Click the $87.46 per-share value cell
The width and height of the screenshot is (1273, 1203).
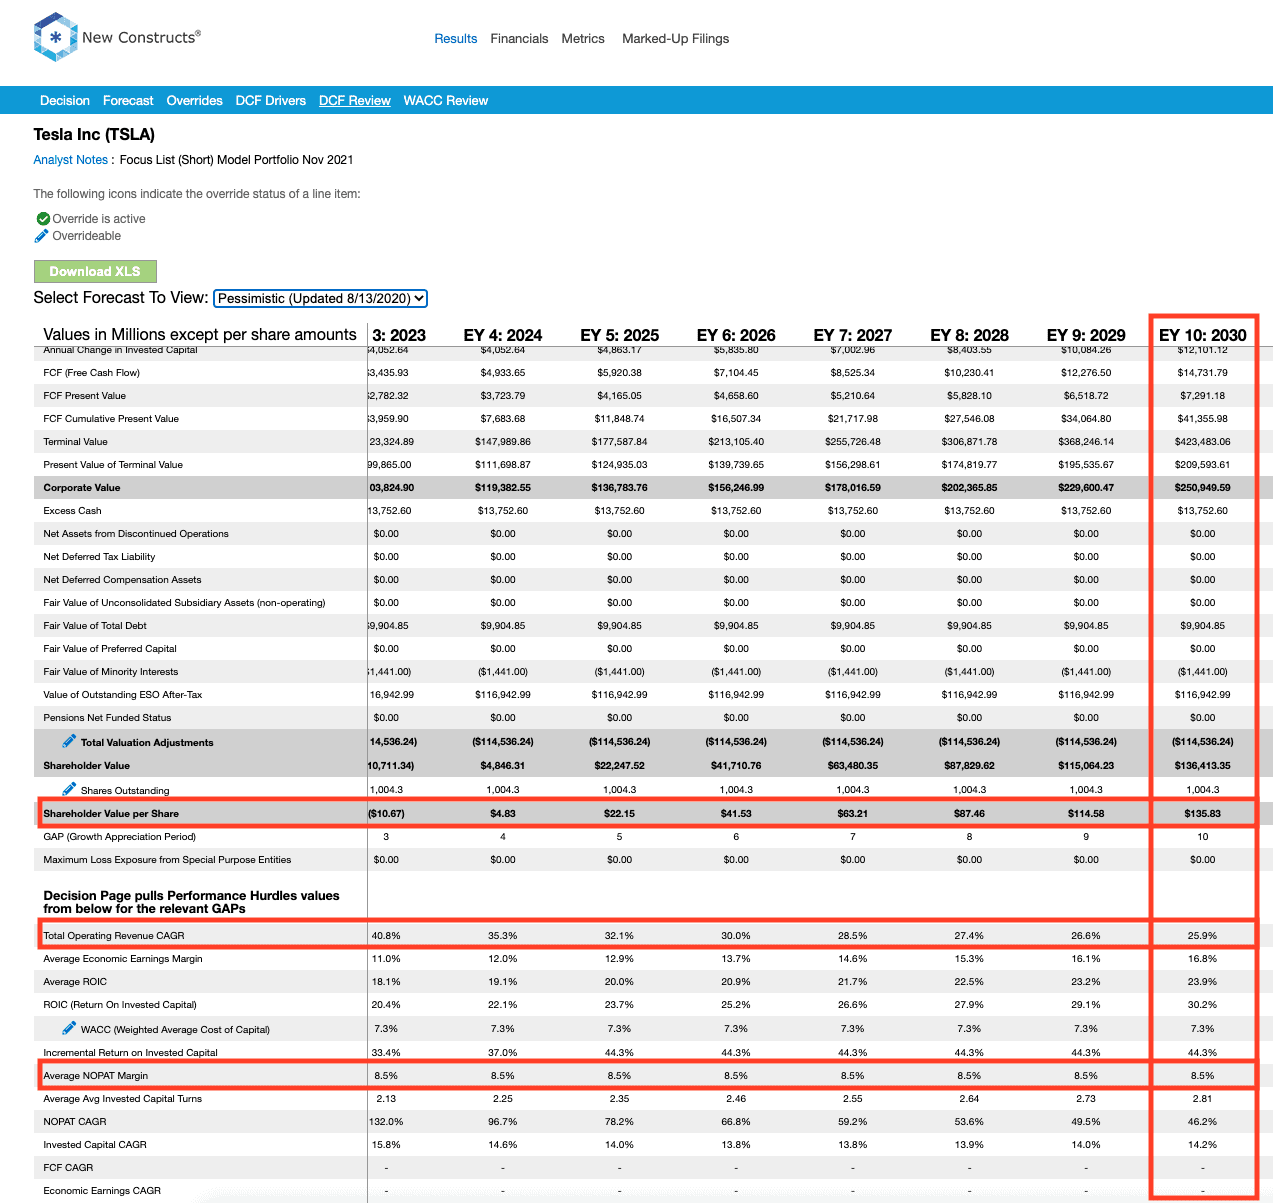[969, 814]
